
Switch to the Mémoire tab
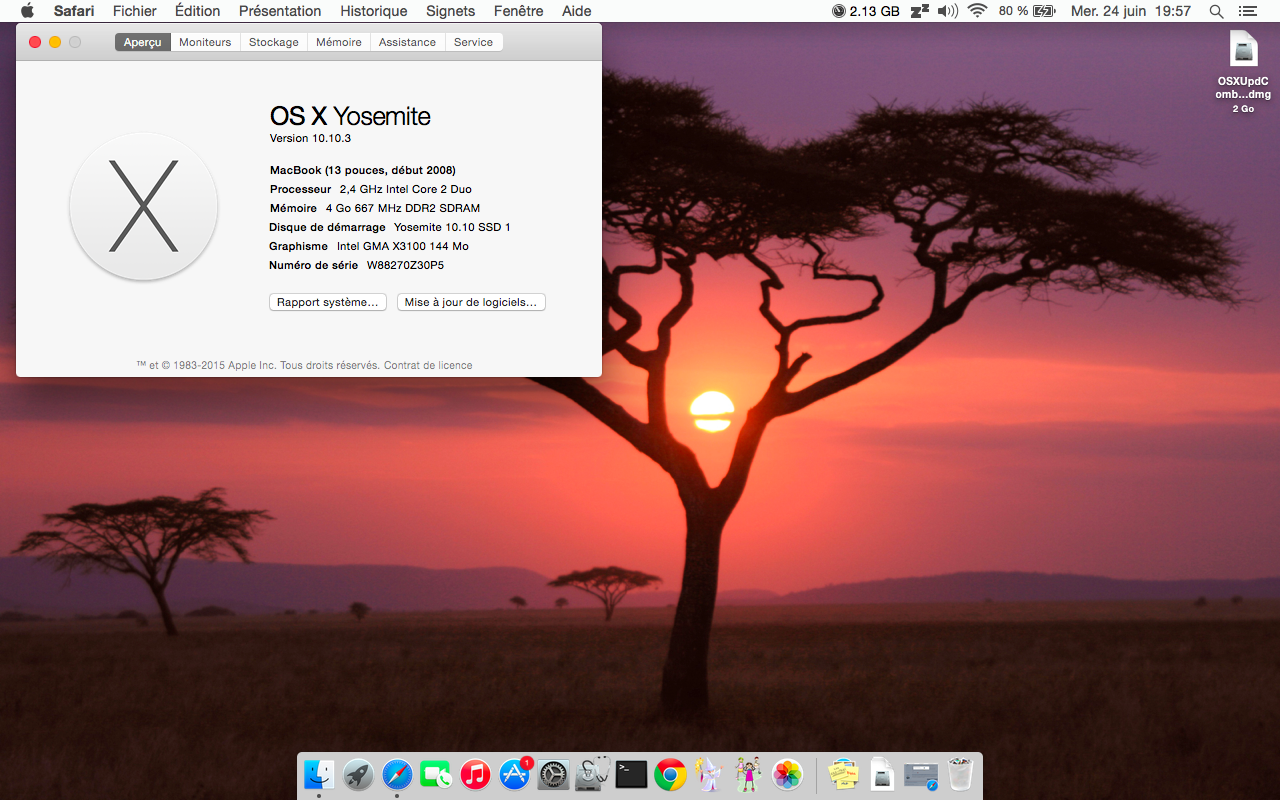(339, 42)
